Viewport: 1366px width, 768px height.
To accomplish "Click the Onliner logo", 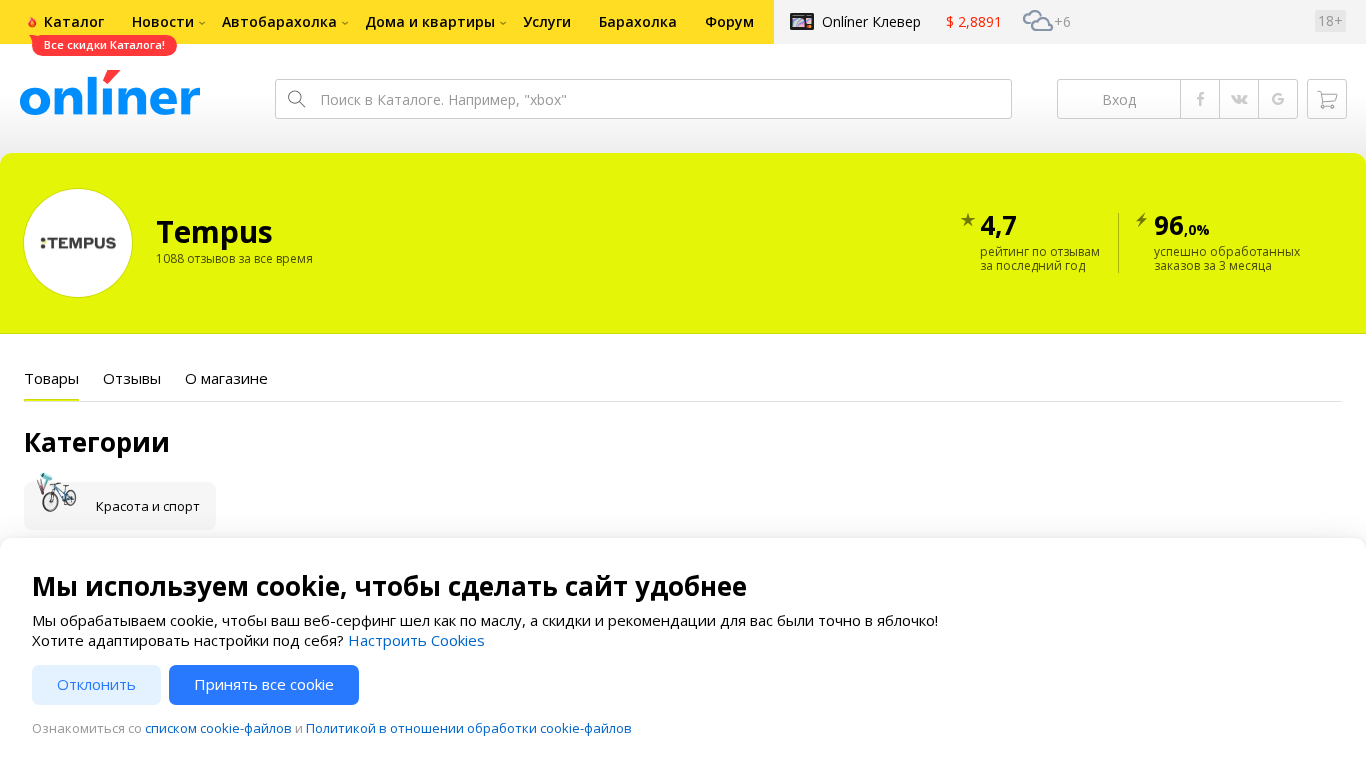I will pos(110,93).
